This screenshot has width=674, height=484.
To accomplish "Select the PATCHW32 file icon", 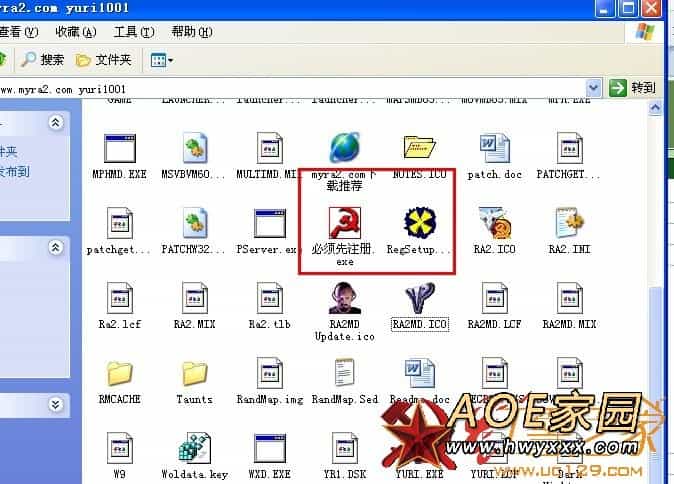I will [x=195, y=223].
